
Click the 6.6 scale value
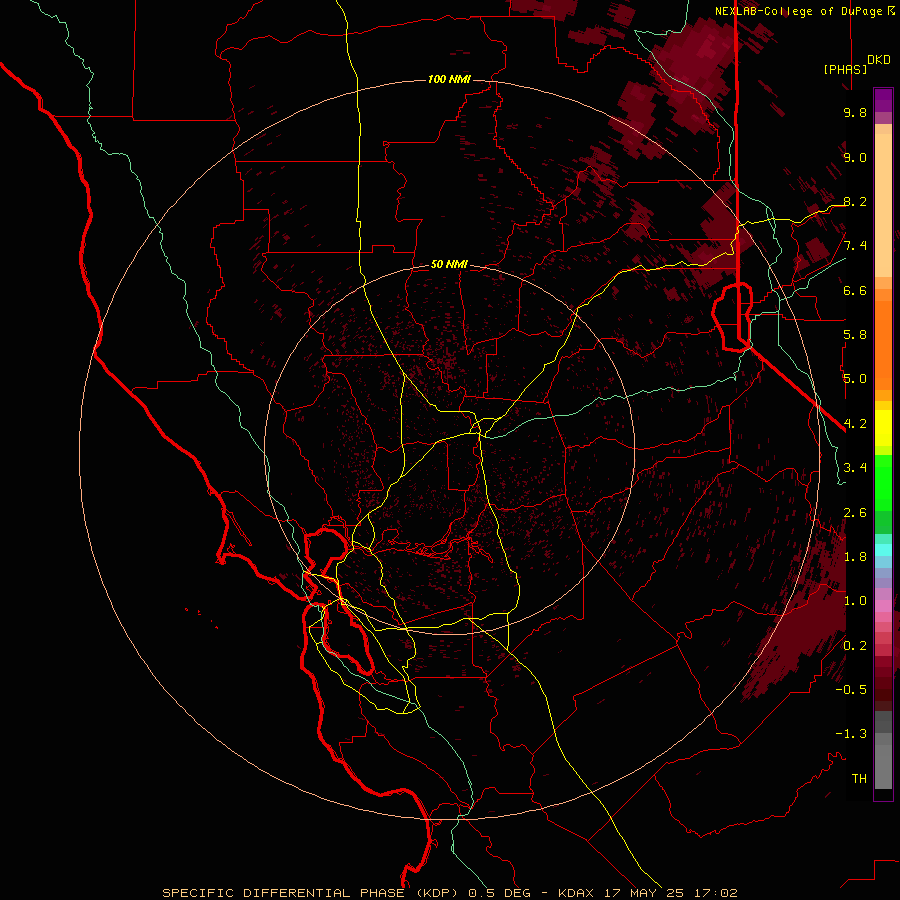click(855, 290)
